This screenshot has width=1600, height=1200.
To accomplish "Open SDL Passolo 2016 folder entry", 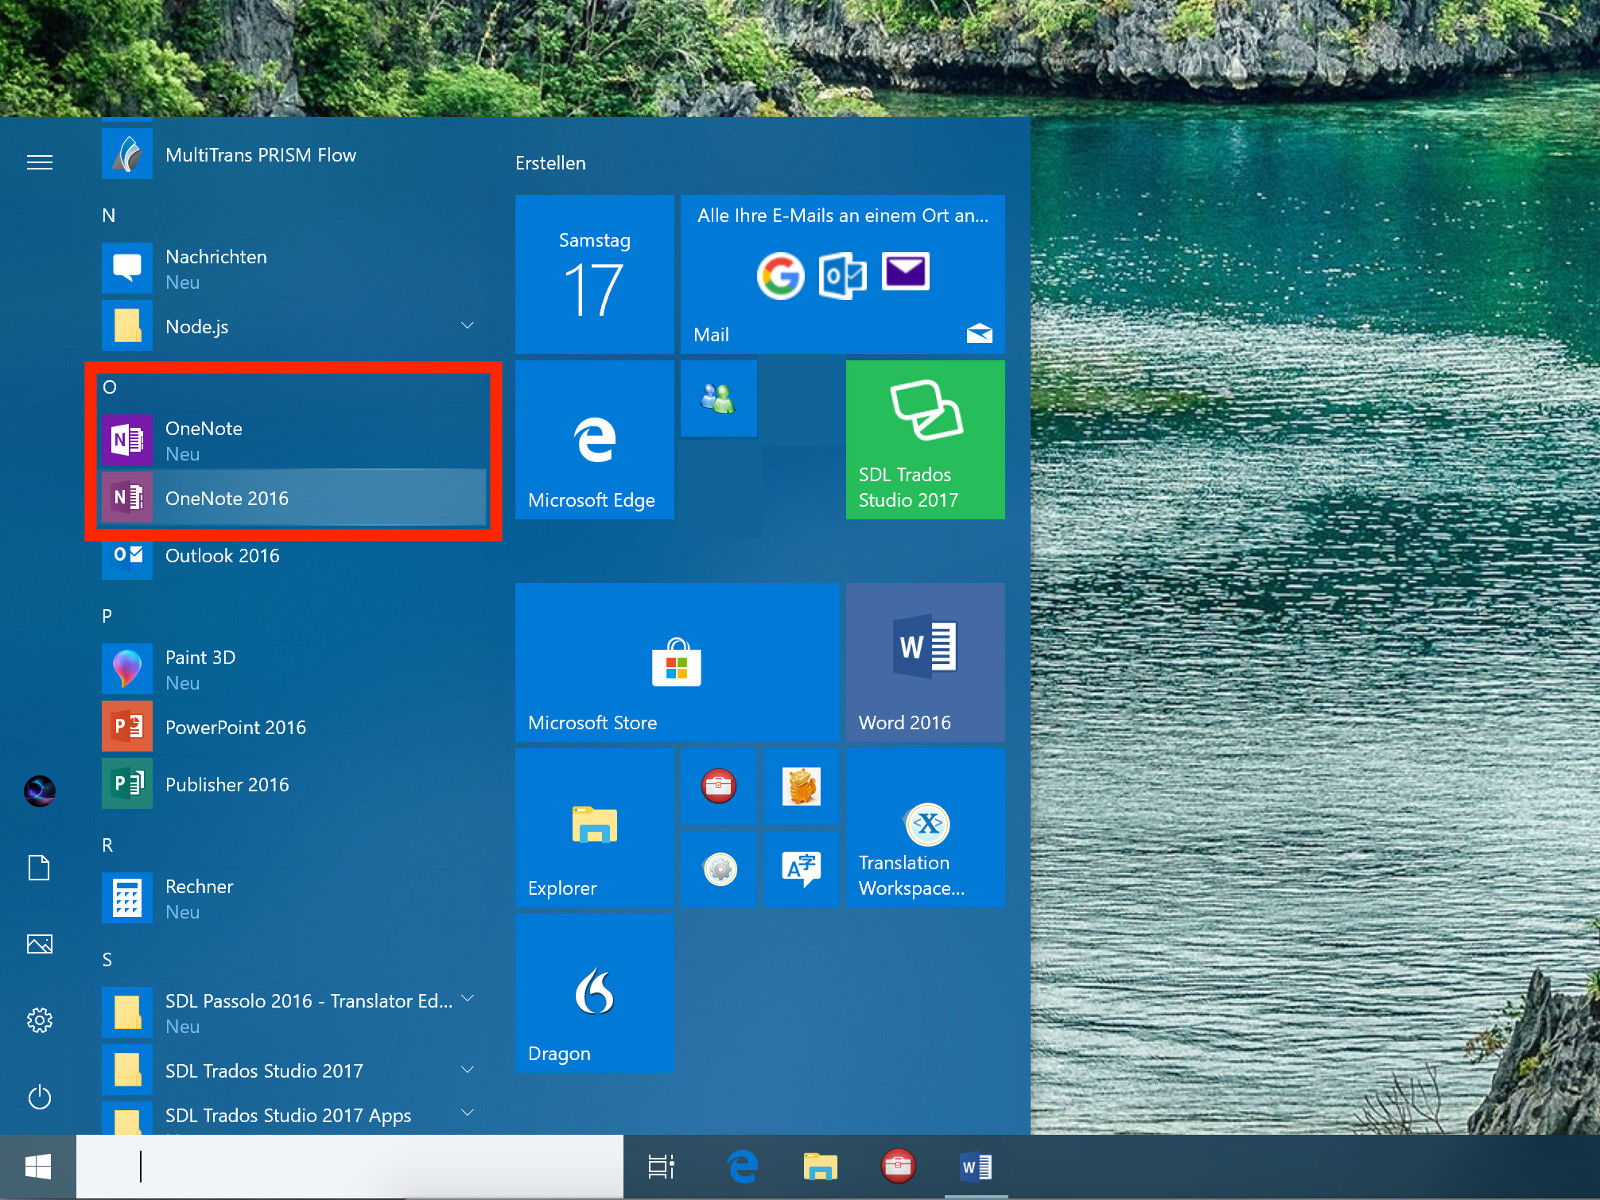I will click(294, 1012).
